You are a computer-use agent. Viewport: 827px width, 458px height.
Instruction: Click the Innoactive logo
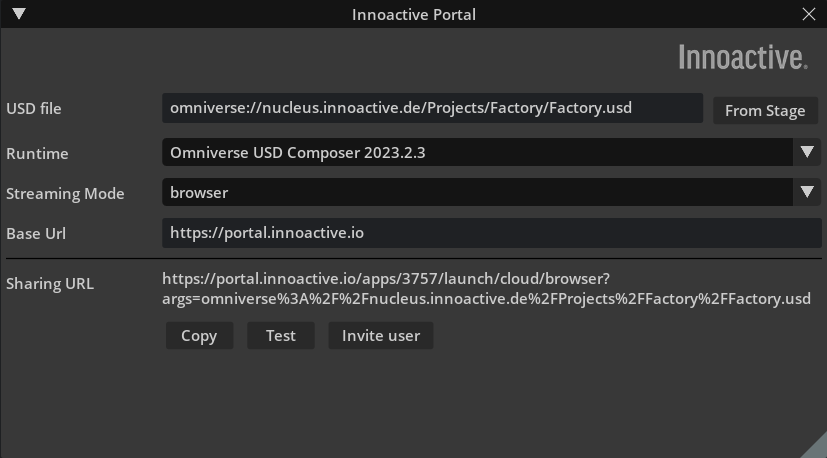pos(743,57)
